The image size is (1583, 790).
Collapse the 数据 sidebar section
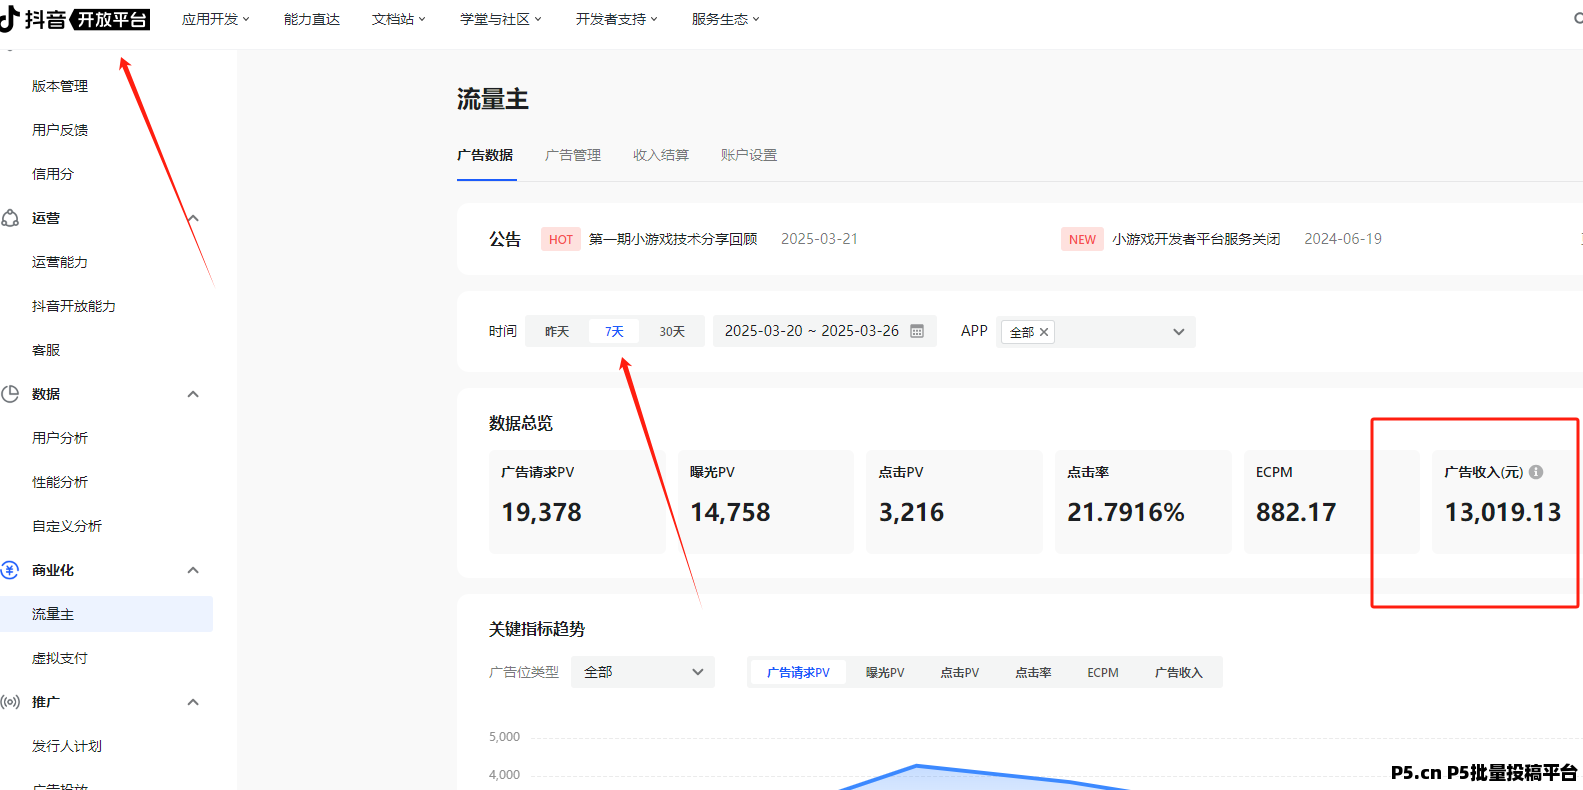[x=193, y=394]
